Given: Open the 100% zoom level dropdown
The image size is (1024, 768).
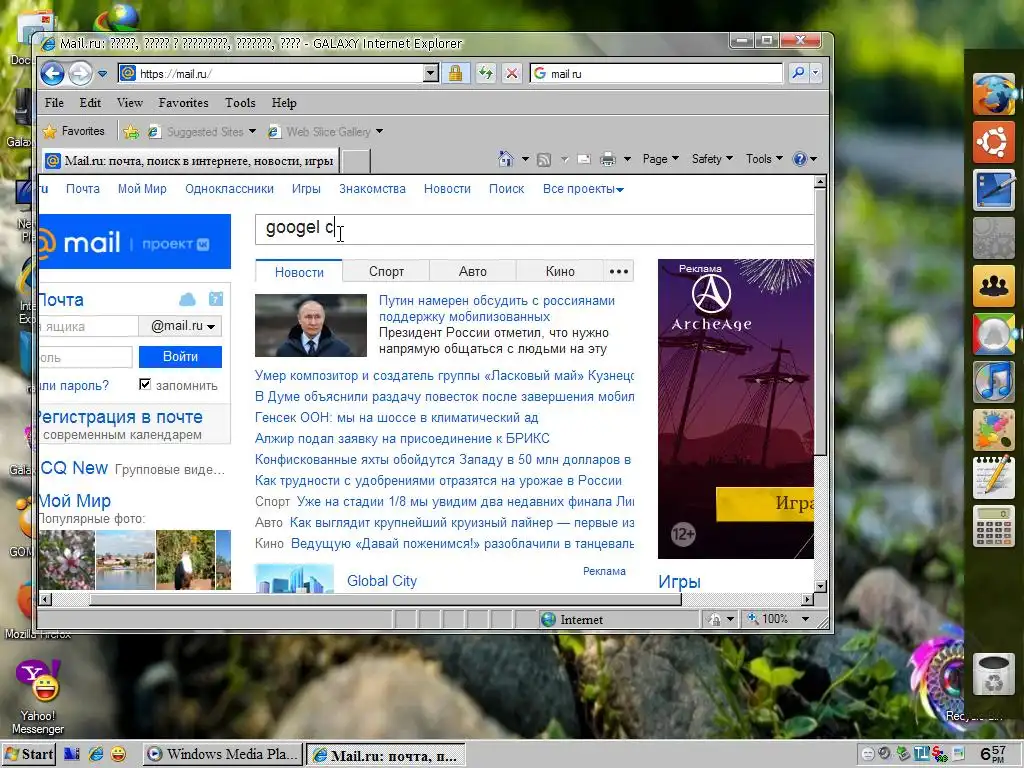Looking at the screenshot, I should pyautogui.click(x=805, y=618).
